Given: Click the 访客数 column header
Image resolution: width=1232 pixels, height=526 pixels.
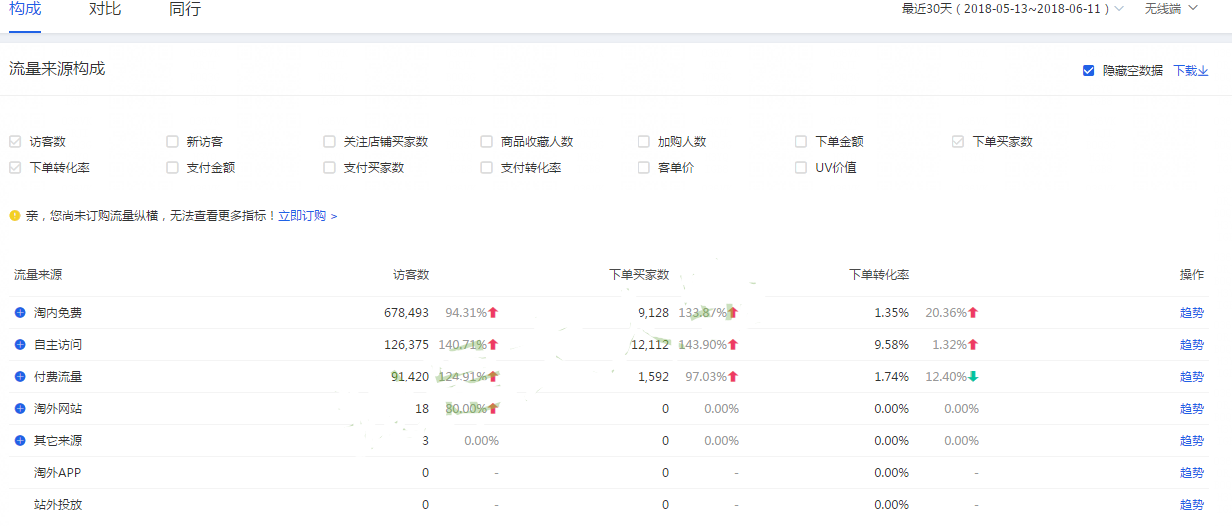Looking at the screenshot, I should pos(411,275).
